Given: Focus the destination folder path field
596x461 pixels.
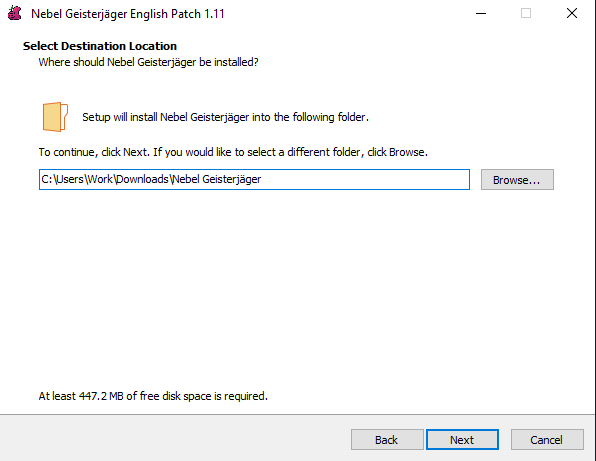Looking at the screenshot, I should [x=254, y=179].
